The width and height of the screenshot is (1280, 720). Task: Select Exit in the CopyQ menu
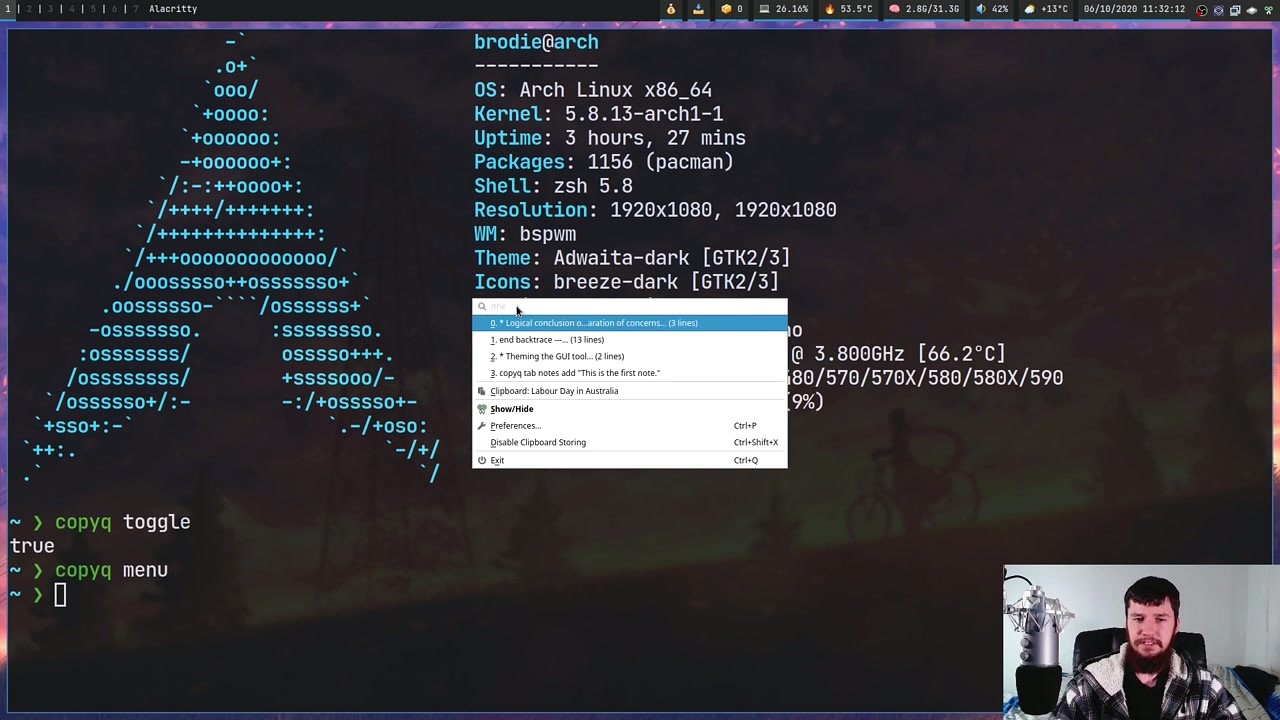coord(497,460)
